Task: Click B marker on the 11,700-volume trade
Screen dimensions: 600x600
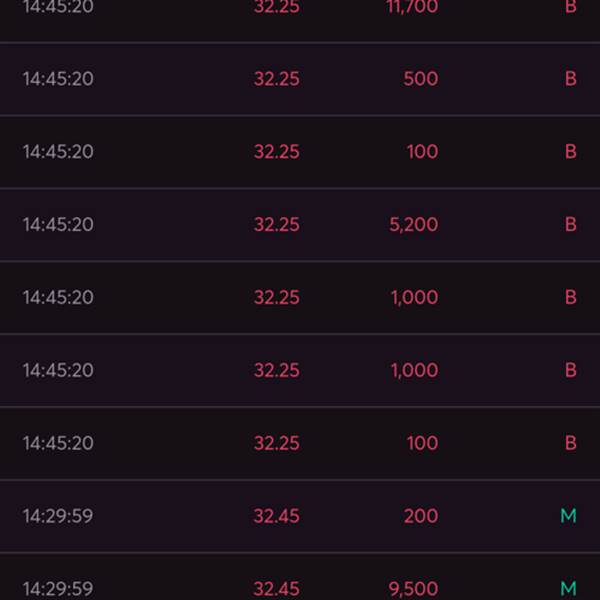Action: pos(571,7)
